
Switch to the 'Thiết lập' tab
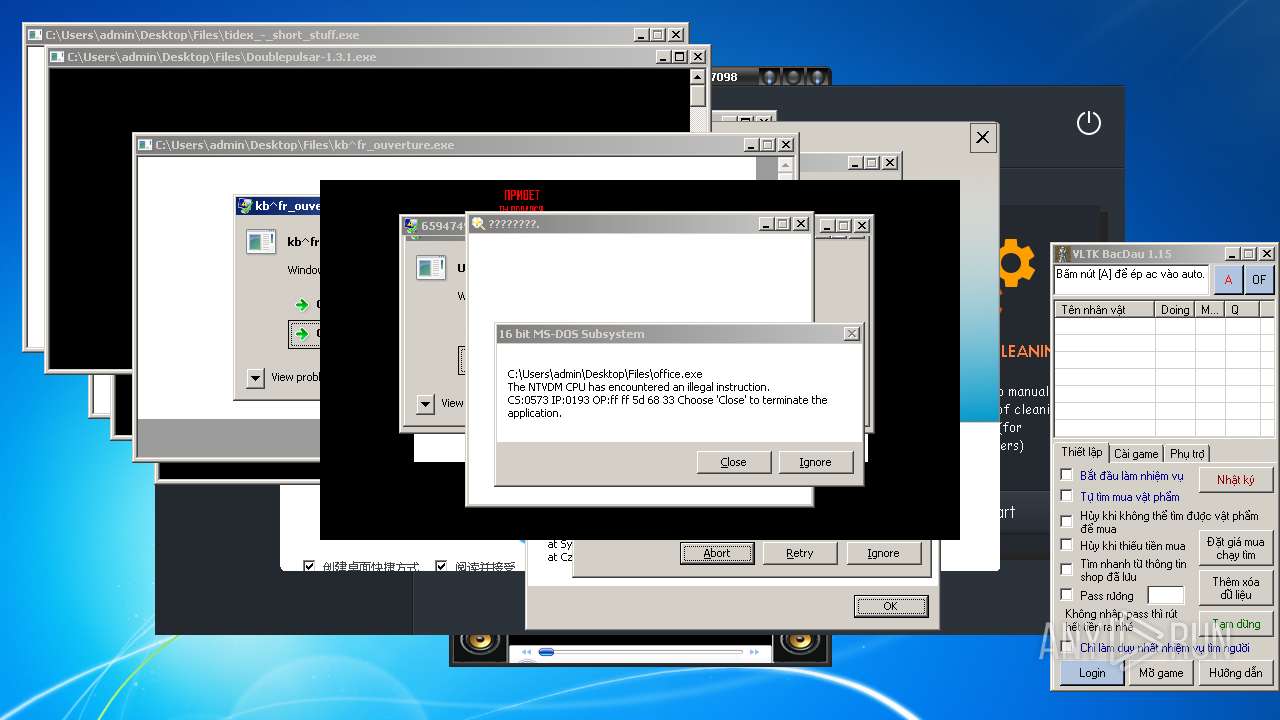pos(1081,452)
